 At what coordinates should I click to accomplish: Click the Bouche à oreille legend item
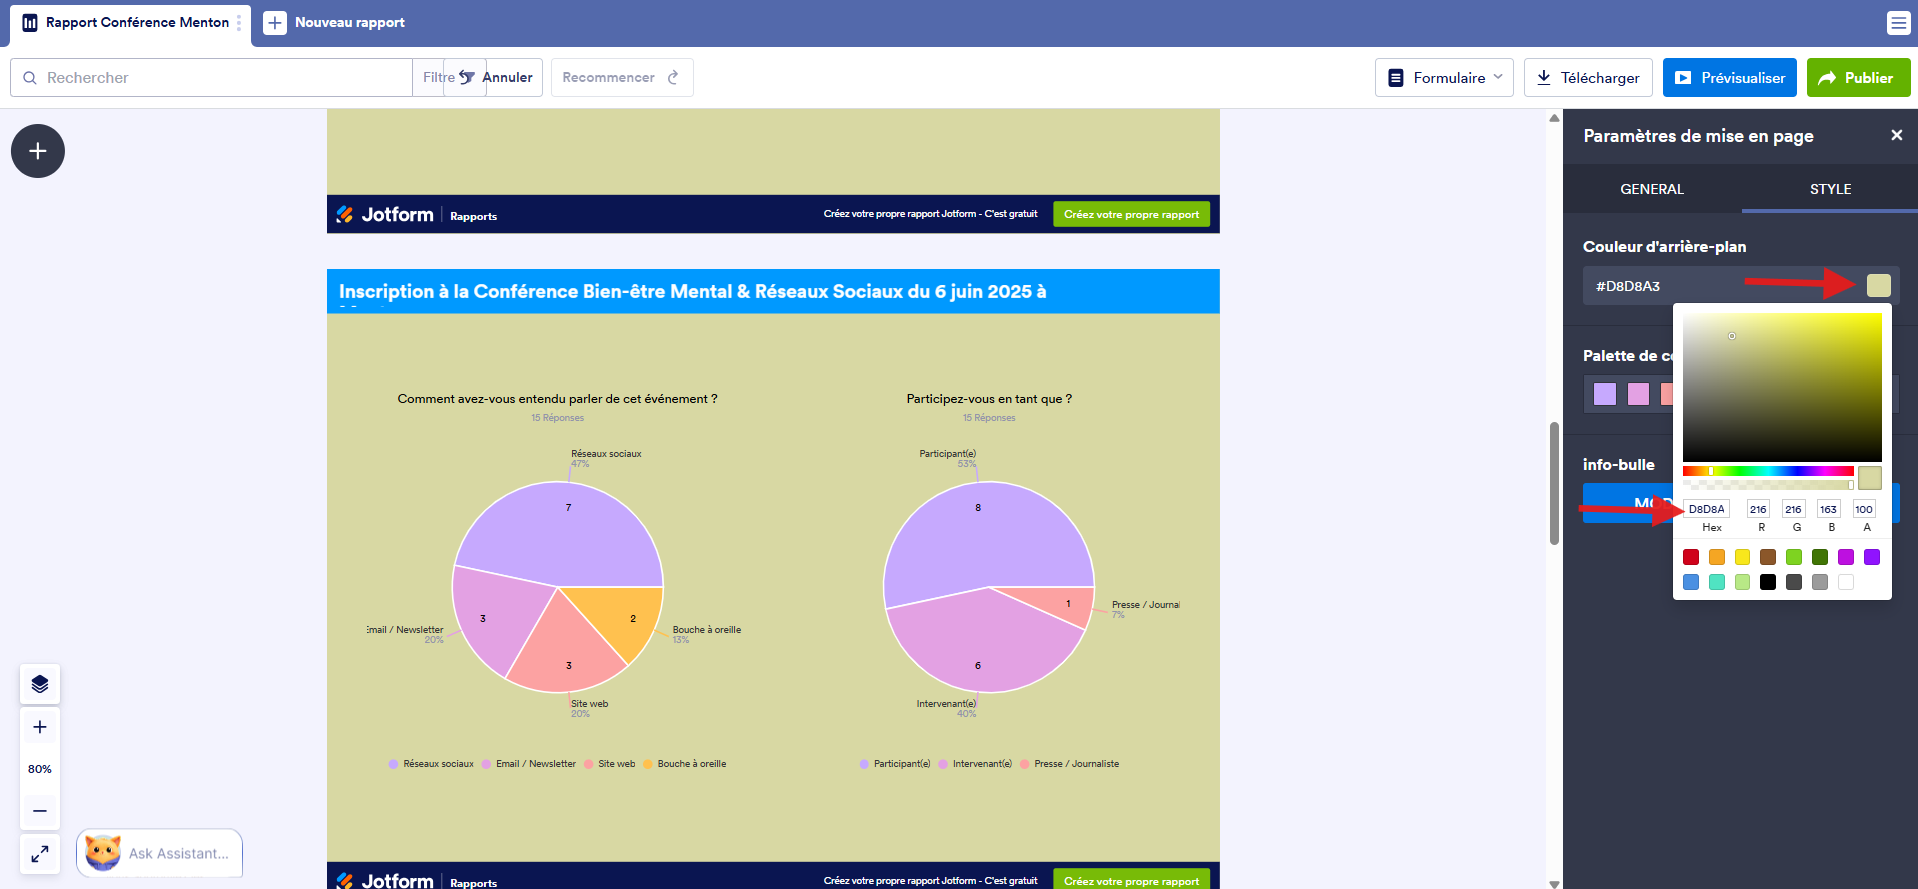685,764
